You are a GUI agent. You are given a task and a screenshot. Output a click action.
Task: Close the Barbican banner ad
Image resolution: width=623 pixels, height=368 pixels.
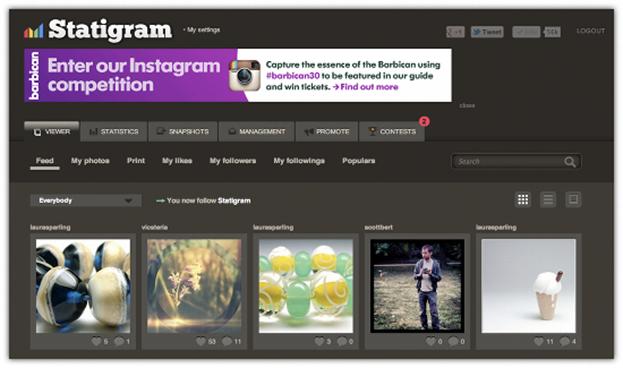(x=467, y=106)
